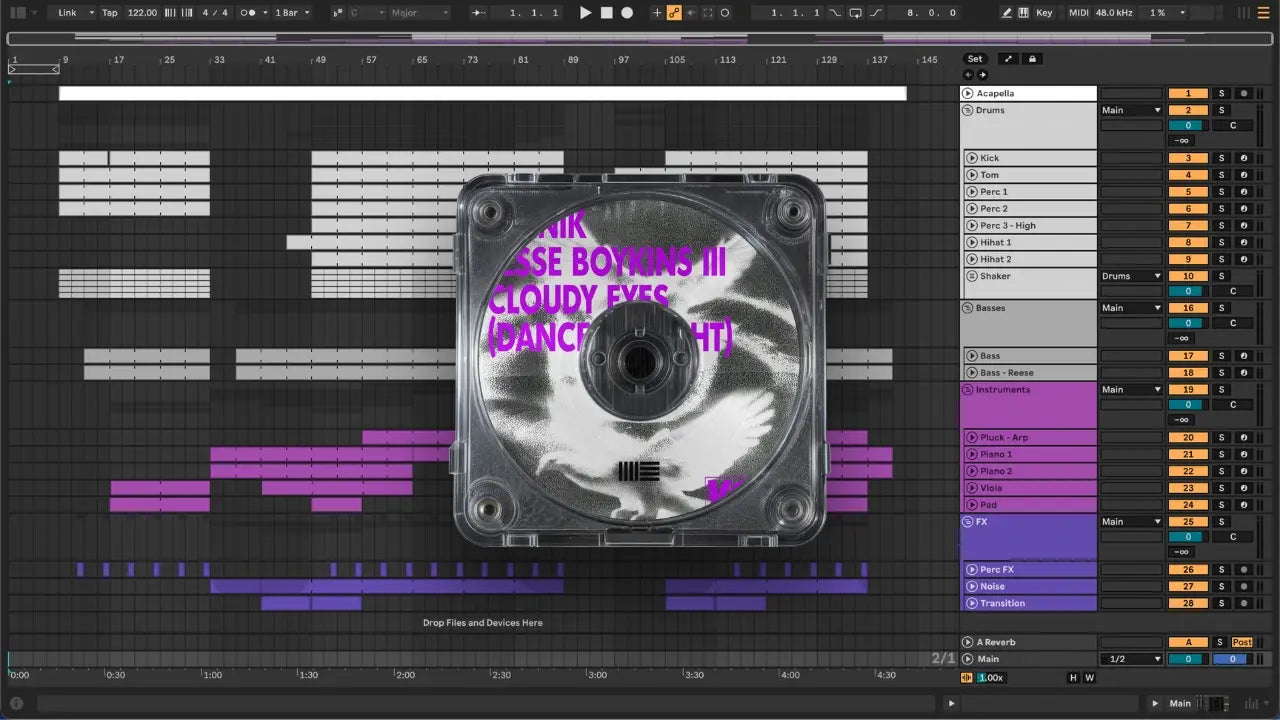Open the root note C dropdown
This screenshot has width=1280, height=720.
click(x=367, y=13)
